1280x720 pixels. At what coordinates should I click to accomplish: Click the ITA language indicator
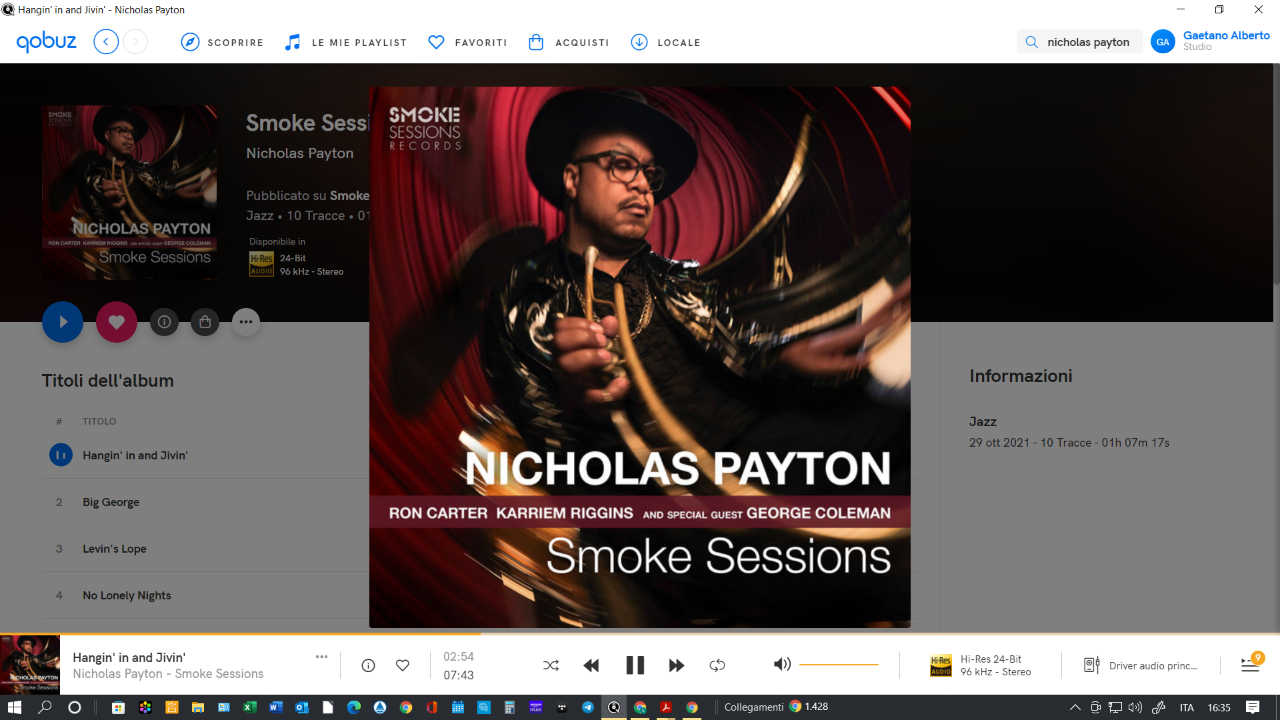click(1187, 707)
